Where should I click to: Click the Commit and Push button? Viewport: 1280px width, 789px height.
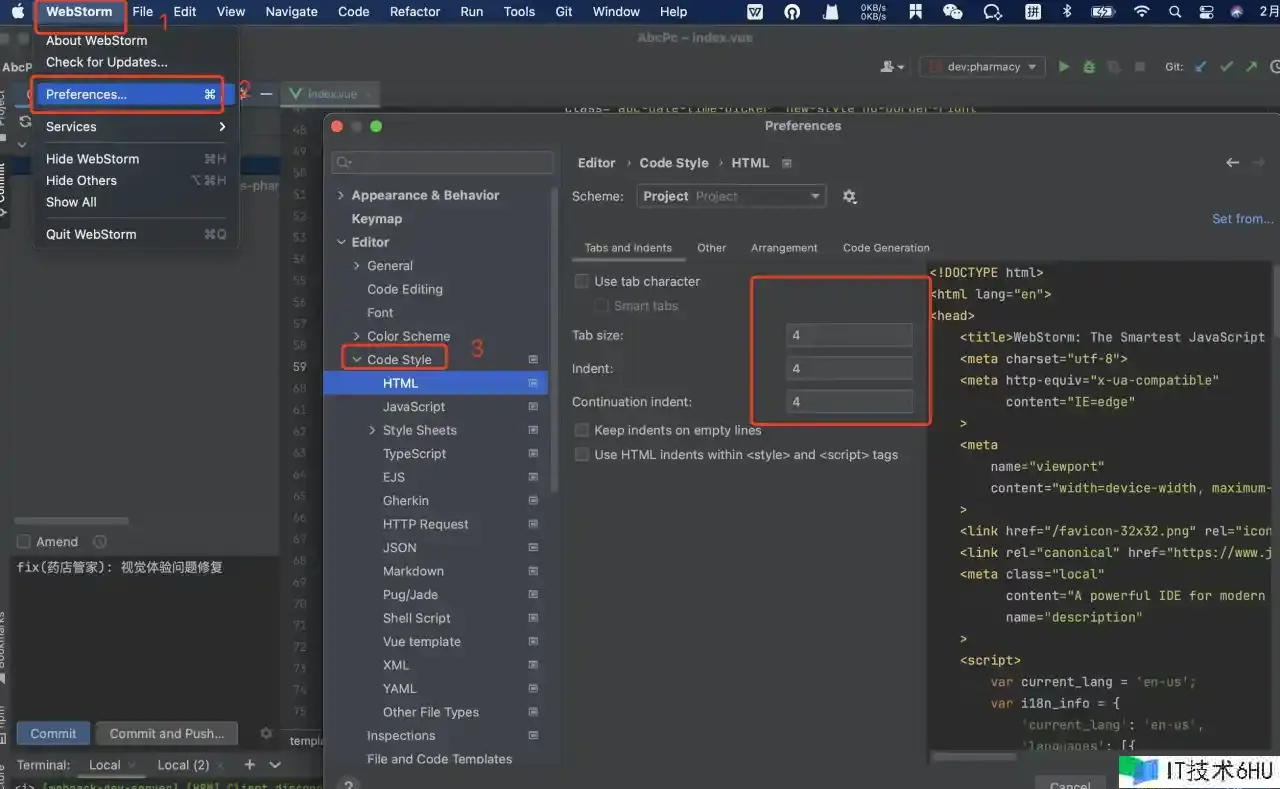pos(167,733)
